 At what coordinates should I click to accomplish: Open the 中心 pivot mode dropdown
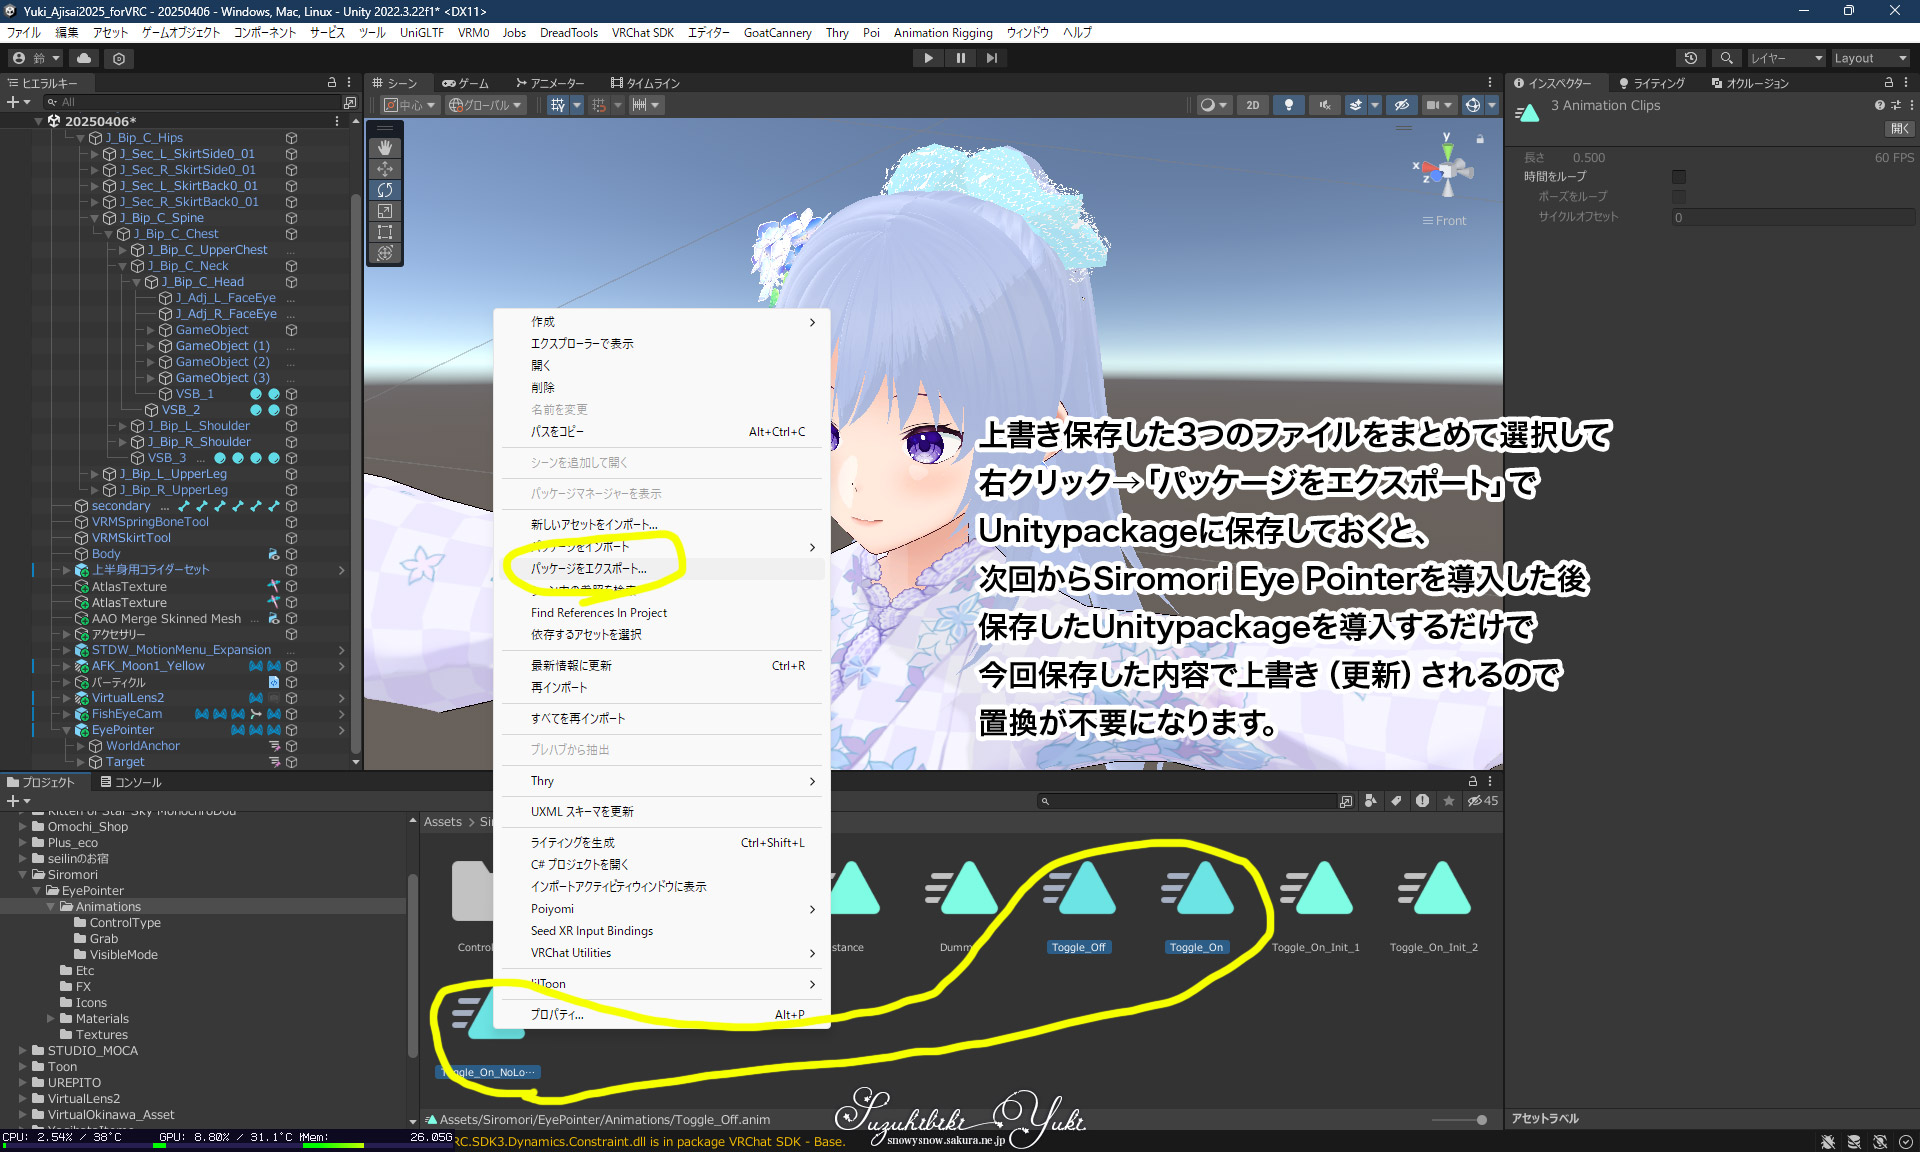click(410, 105)
